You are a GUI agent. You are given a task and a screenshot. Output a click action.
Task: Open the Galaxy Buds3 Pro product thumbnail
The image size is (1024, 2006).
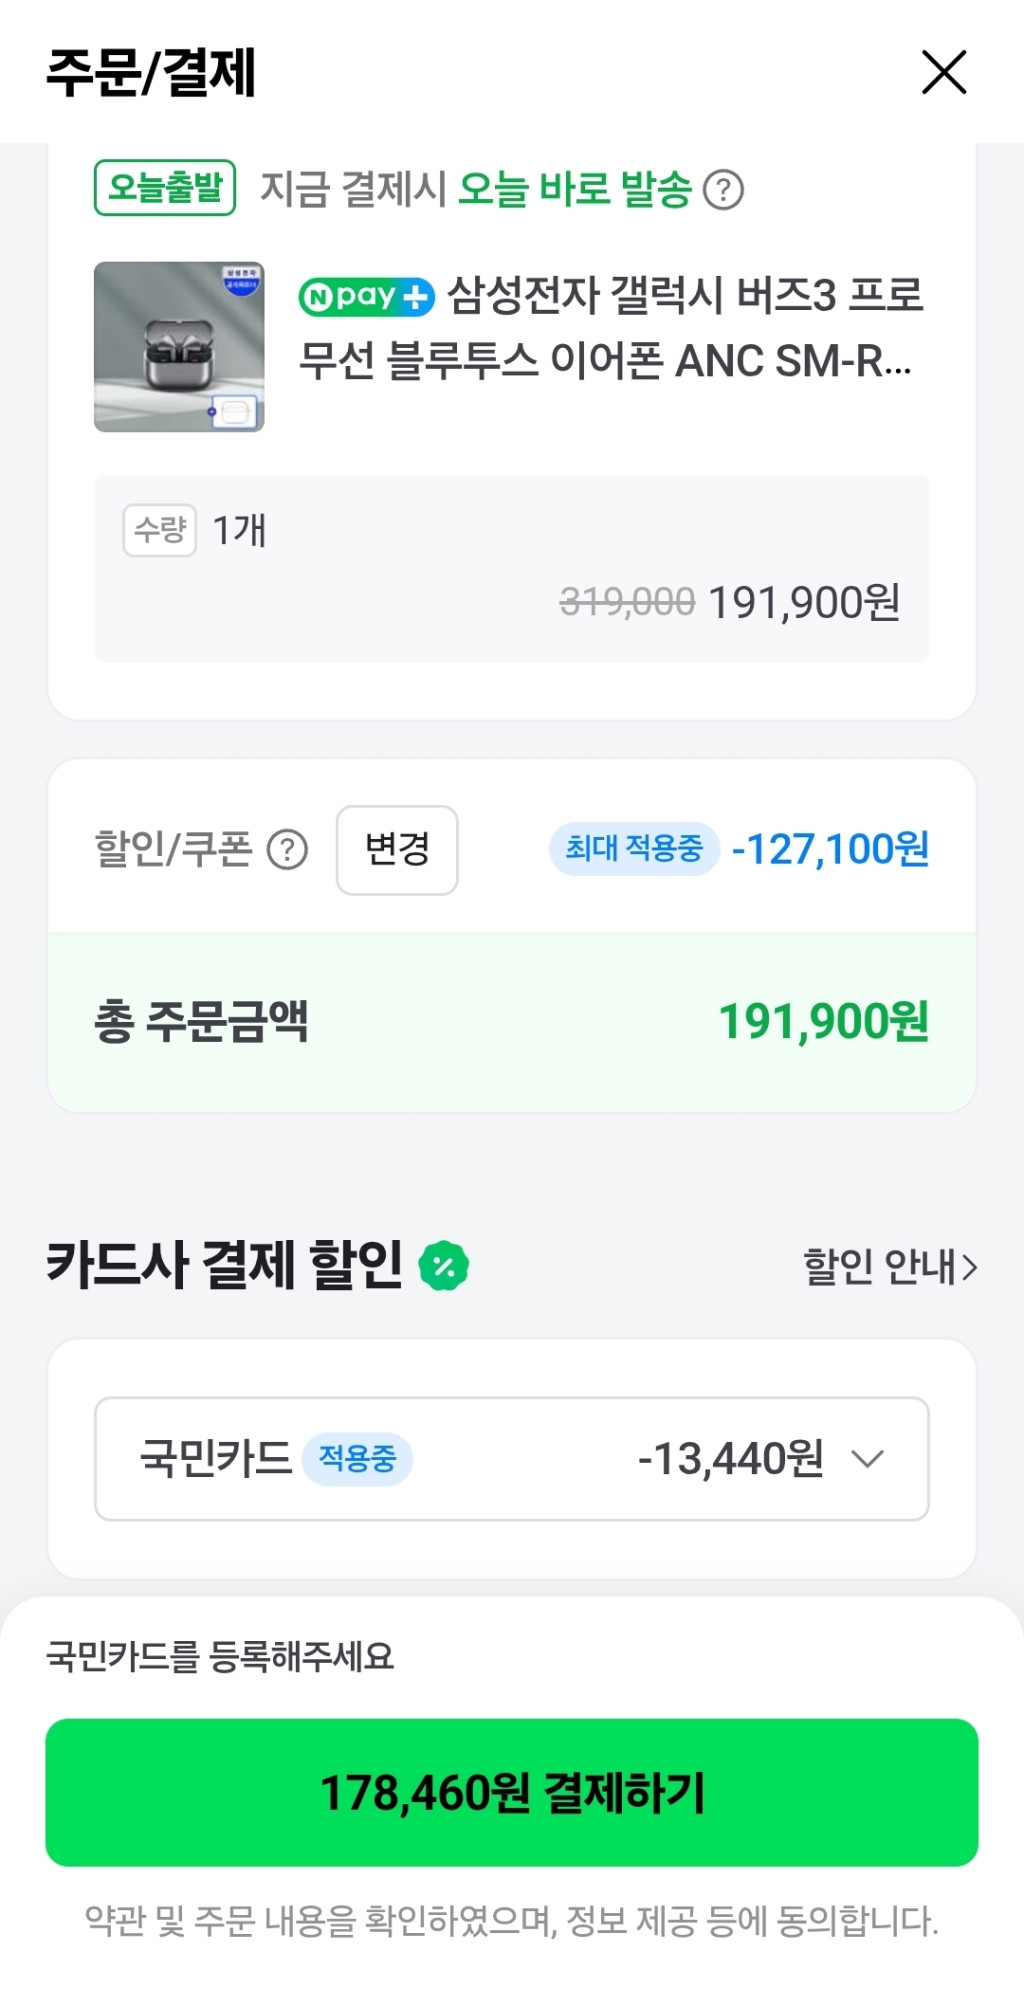point(179,347)
